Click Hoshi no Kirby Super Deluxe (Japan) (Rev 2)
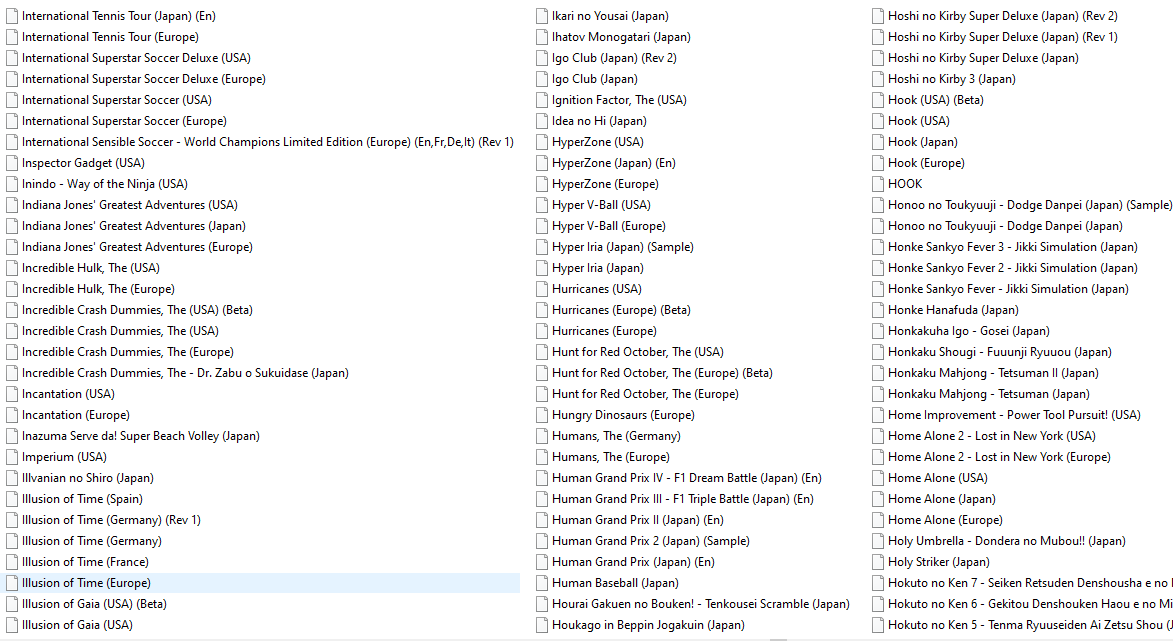Viewport: 1173px width, 641px height. click(x=1003, y=16)
